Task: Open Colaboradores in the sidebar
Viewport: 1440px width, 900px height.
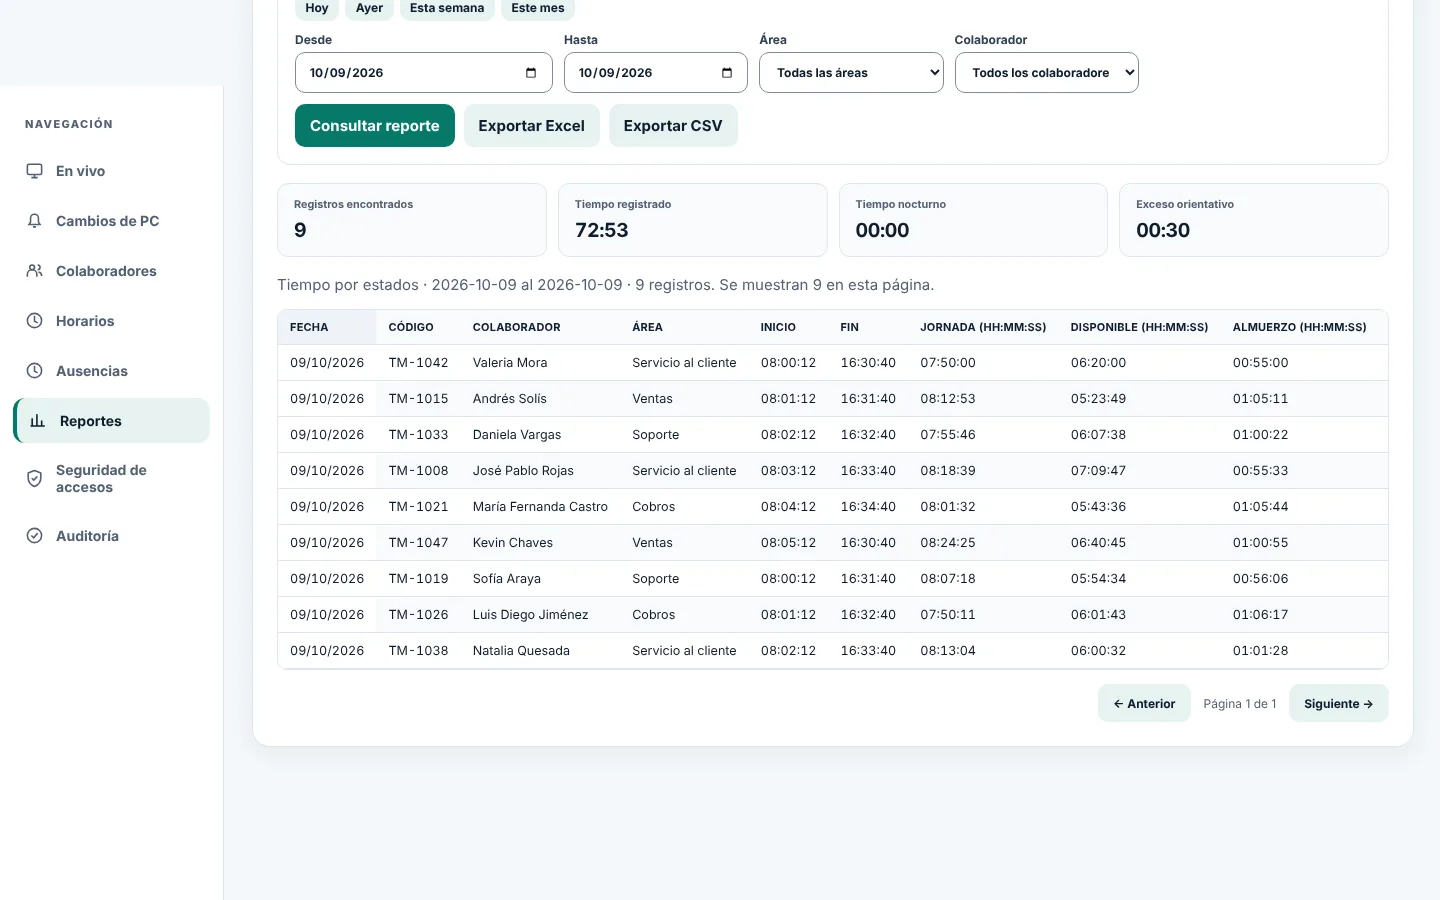Action: click(x=112, y=271)
